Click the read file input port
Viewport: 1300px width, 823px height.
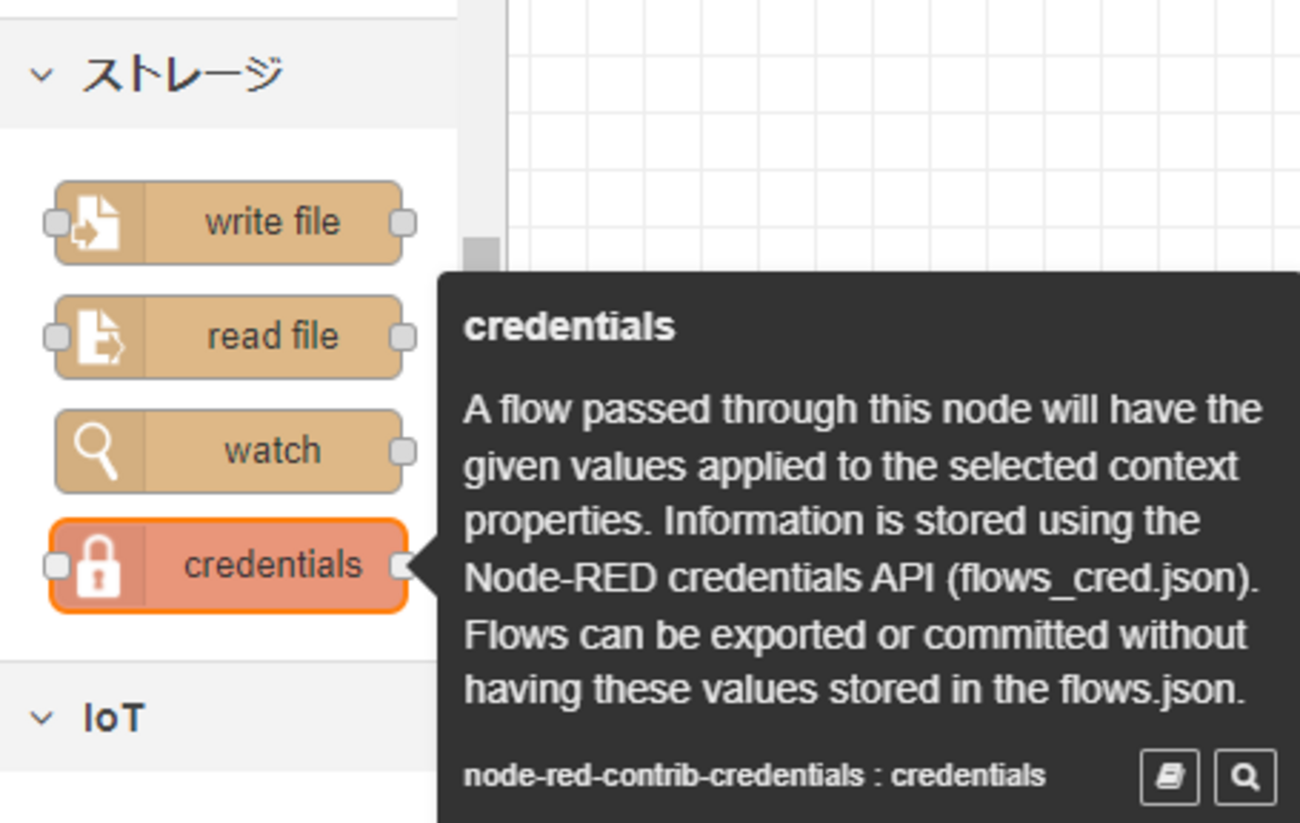(x=56, y=338)
